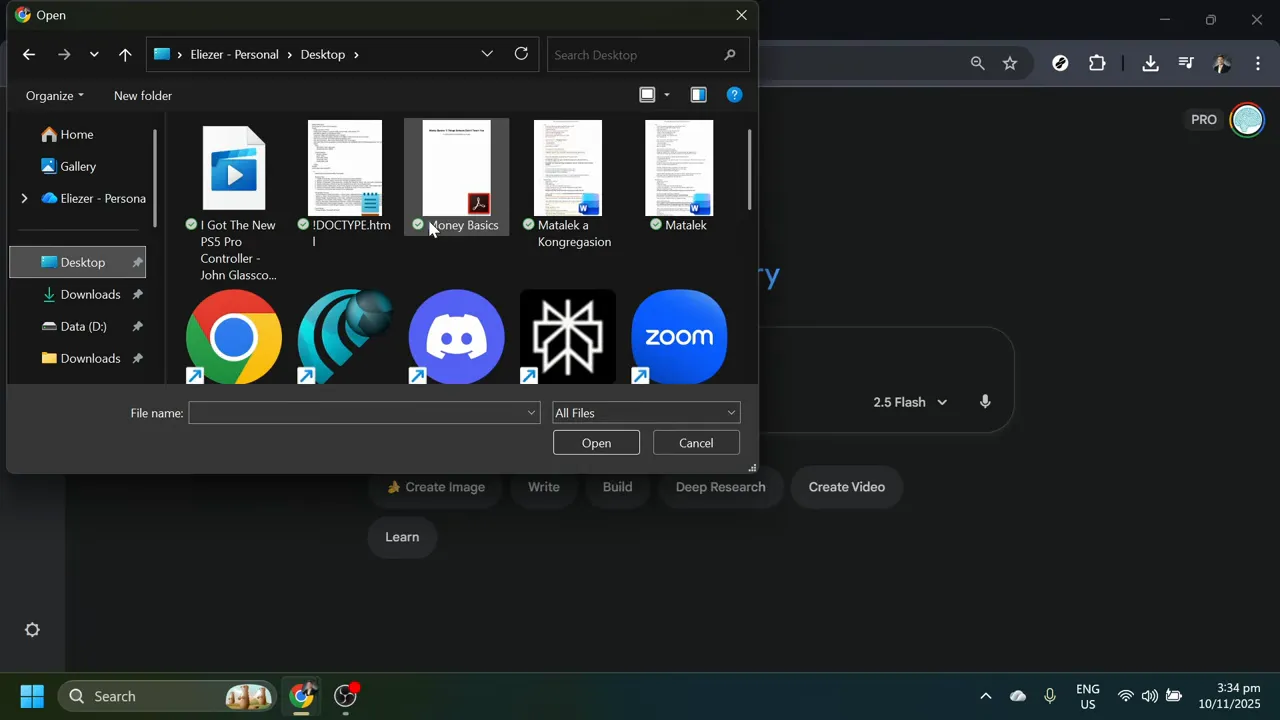Select the Perplexity shortcut
Image resolution: width=1280 pixels, height=720 pixels.
click(x=568, y=337)
